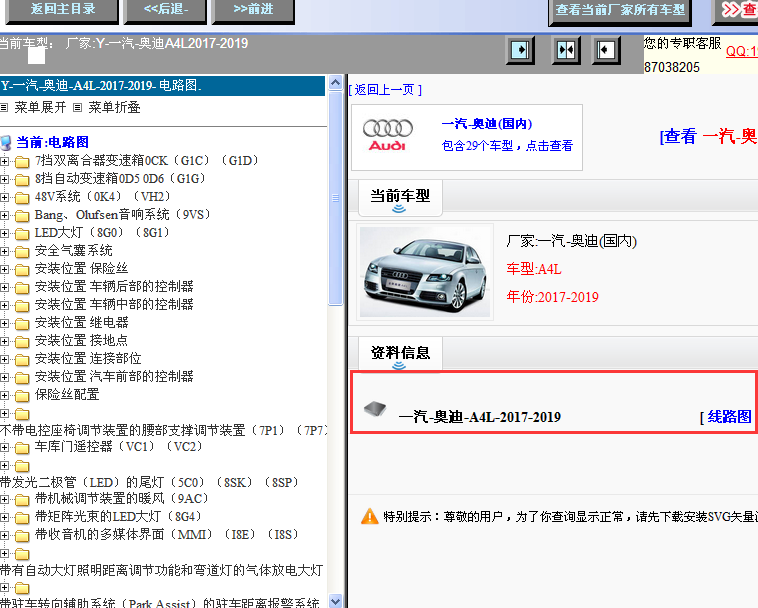Go forward with the >>前进 button

pyautogui.click(x=253, y=10)
